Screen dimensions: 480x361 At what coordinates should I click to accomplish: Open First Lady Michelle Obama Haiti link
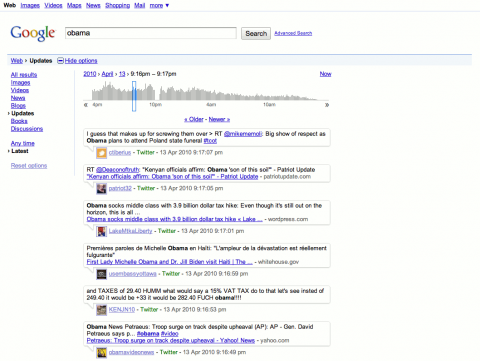click(169, 262)
